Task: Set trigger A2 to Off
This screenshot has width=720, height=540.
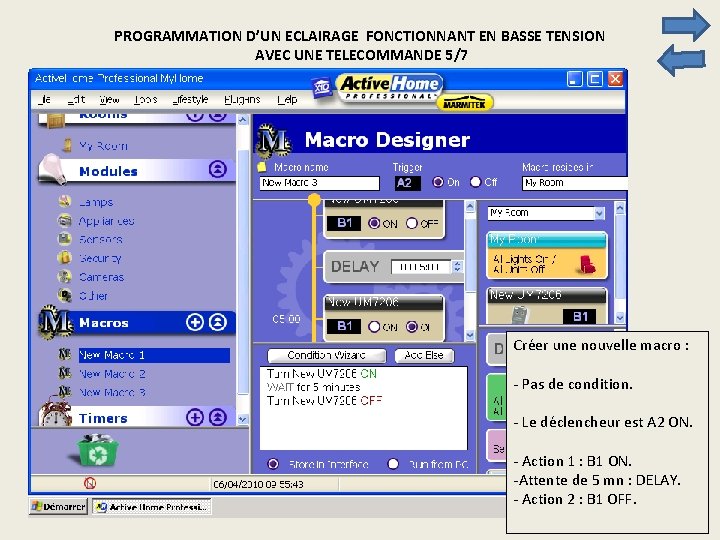Action: pyautogui.click(x=475, y=182)
